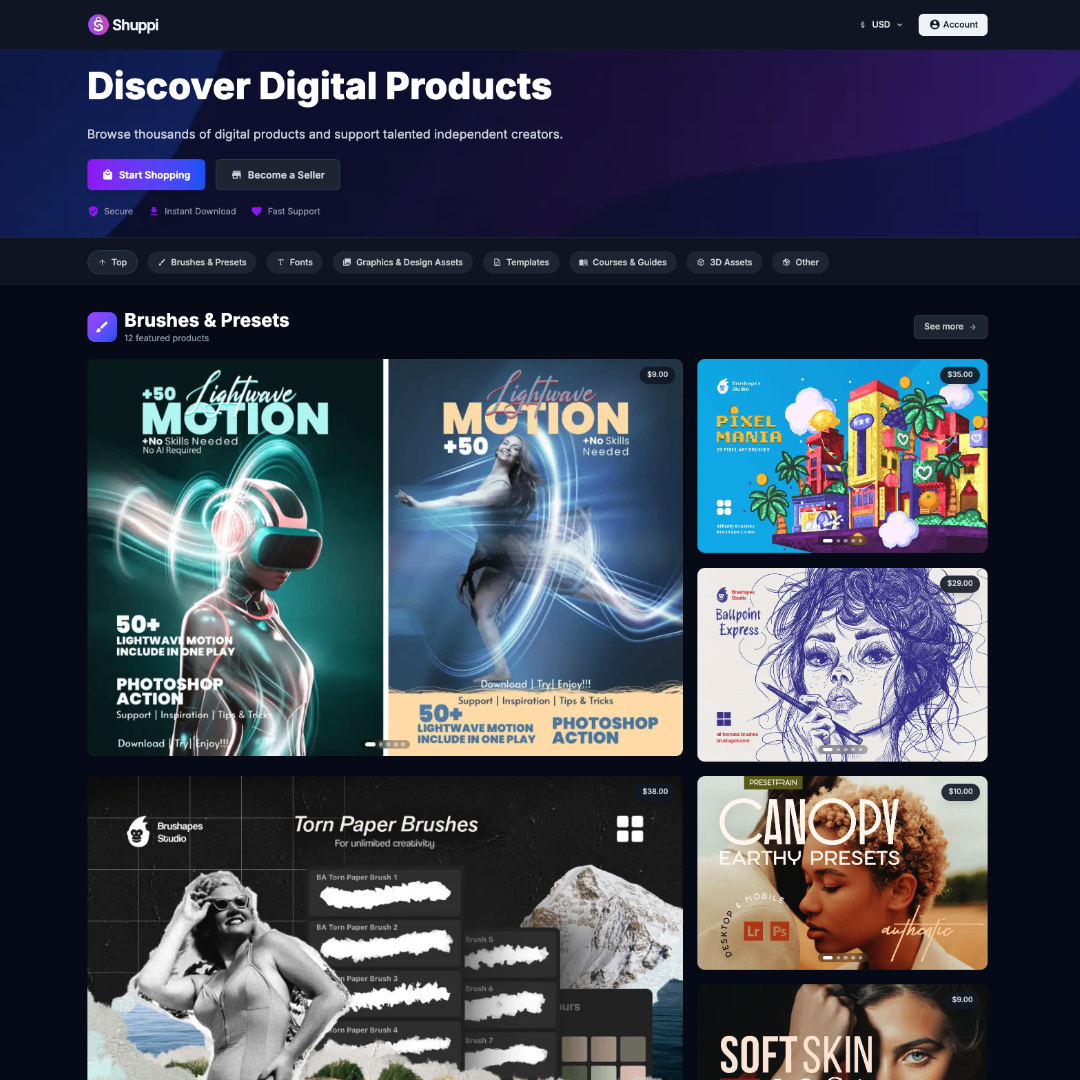Click the $10.00 price badge
This screenshot has height=1080, width=1080.
960,791
